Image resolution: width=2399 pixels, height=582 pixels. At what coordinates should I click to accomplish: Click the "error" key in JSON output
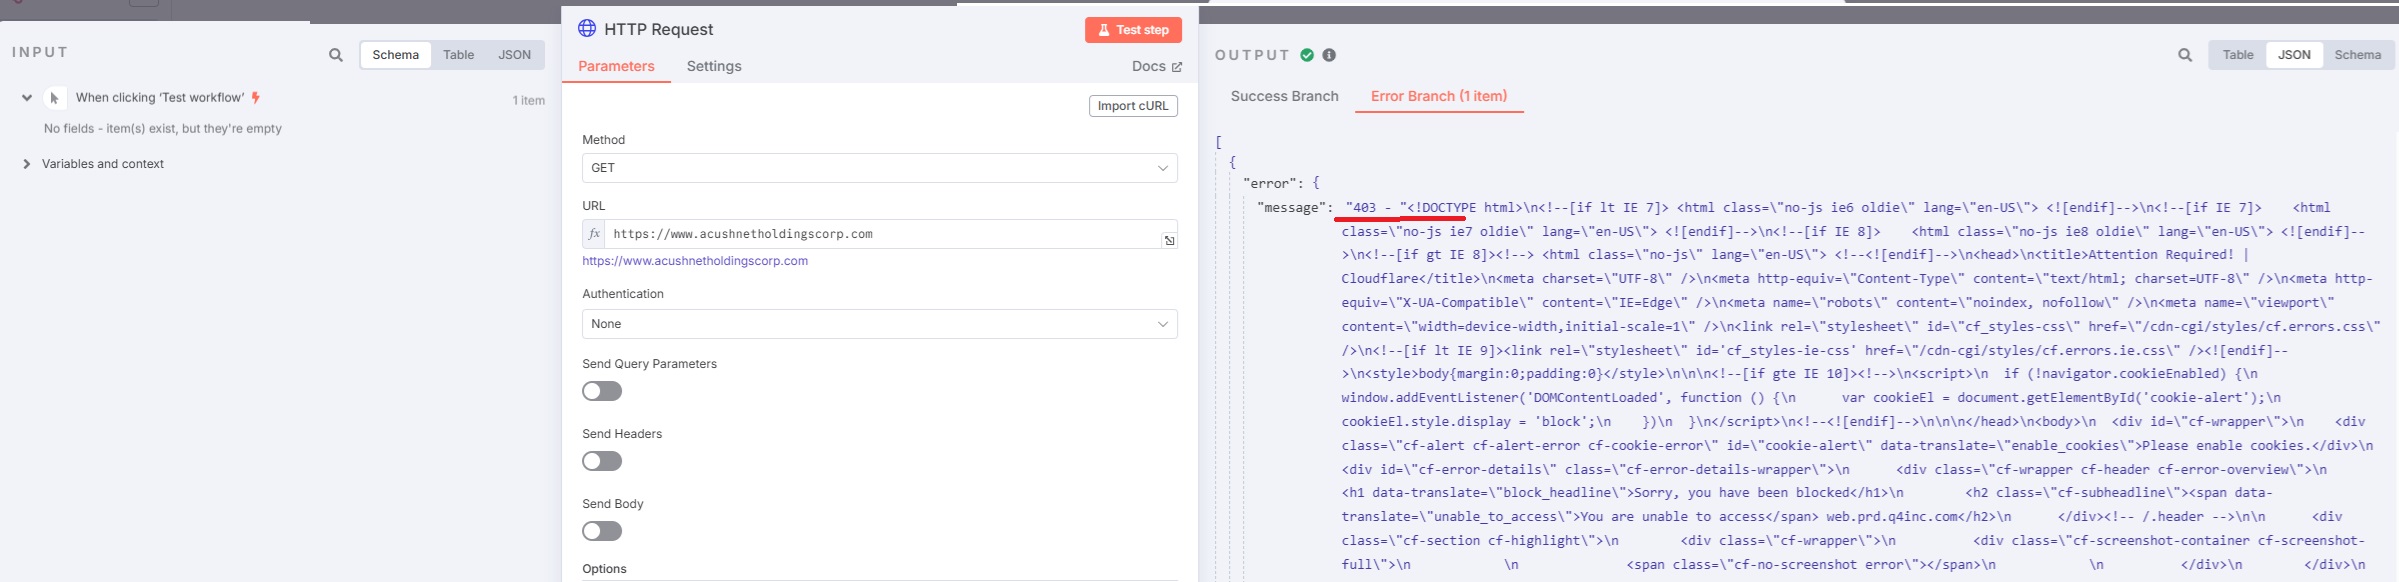click(1273, 183)
